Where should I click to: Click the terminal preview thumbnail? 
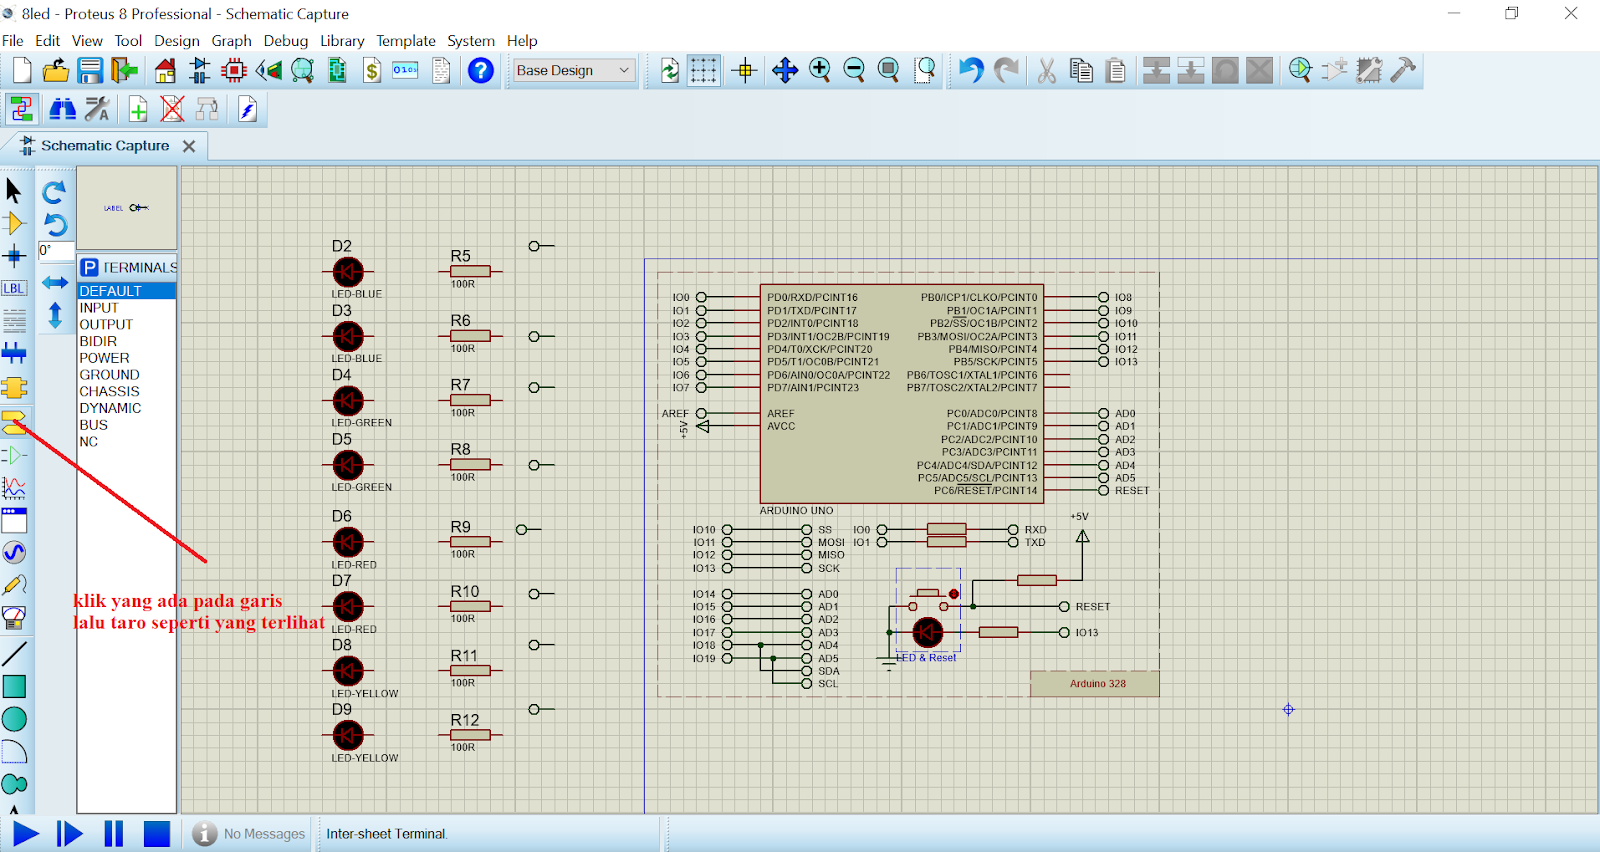tap(127, 208)
